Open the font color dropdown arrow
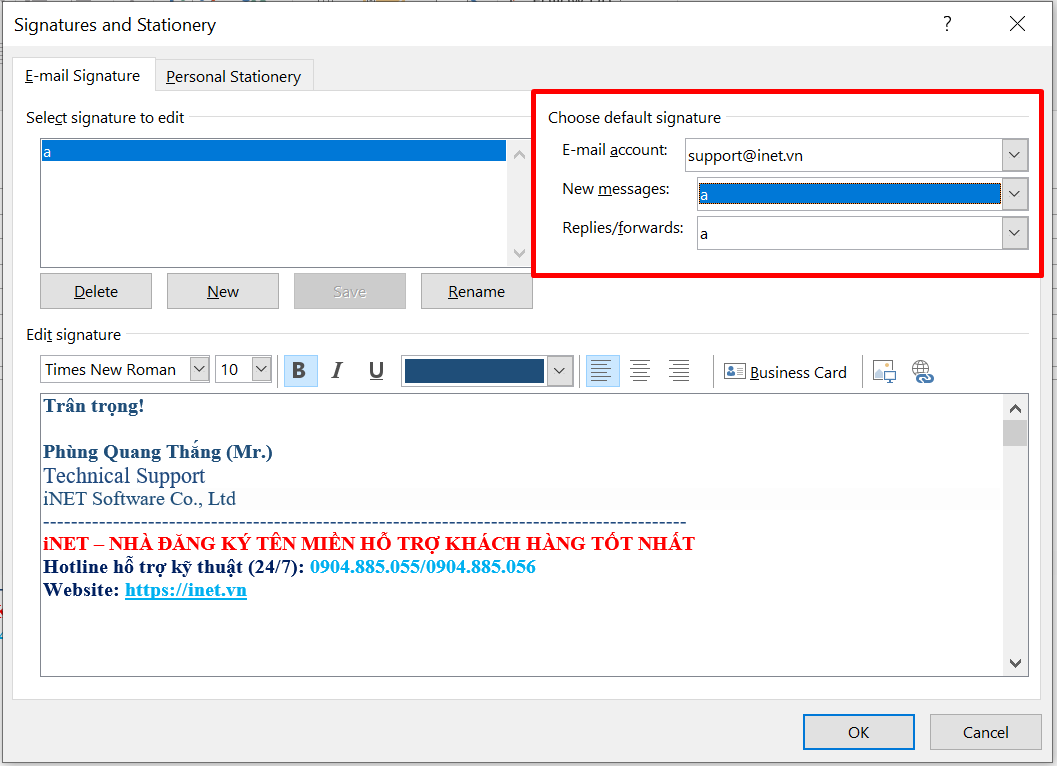The width and height of the screenshot is (1057, 766). click(x=560, y=371)
